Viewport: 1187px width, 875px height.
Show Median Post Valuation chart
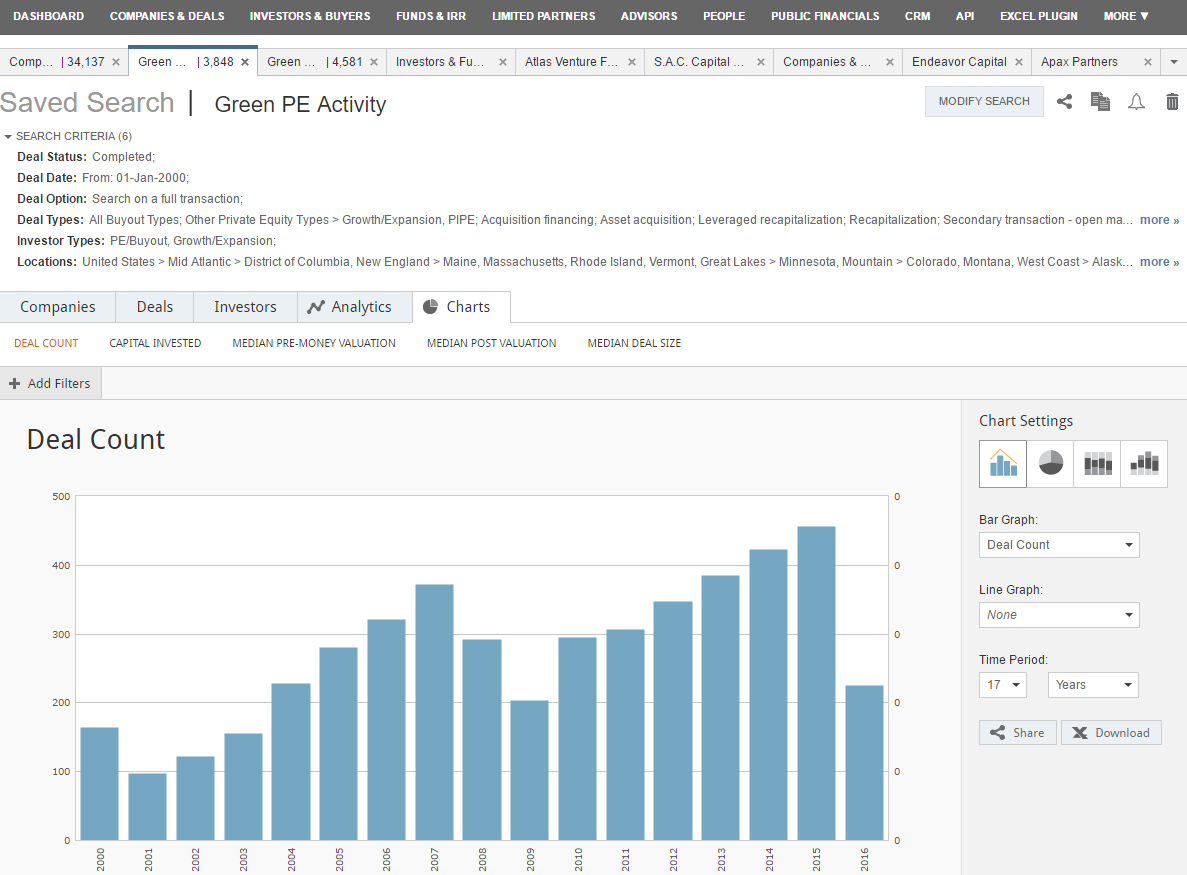491,343
